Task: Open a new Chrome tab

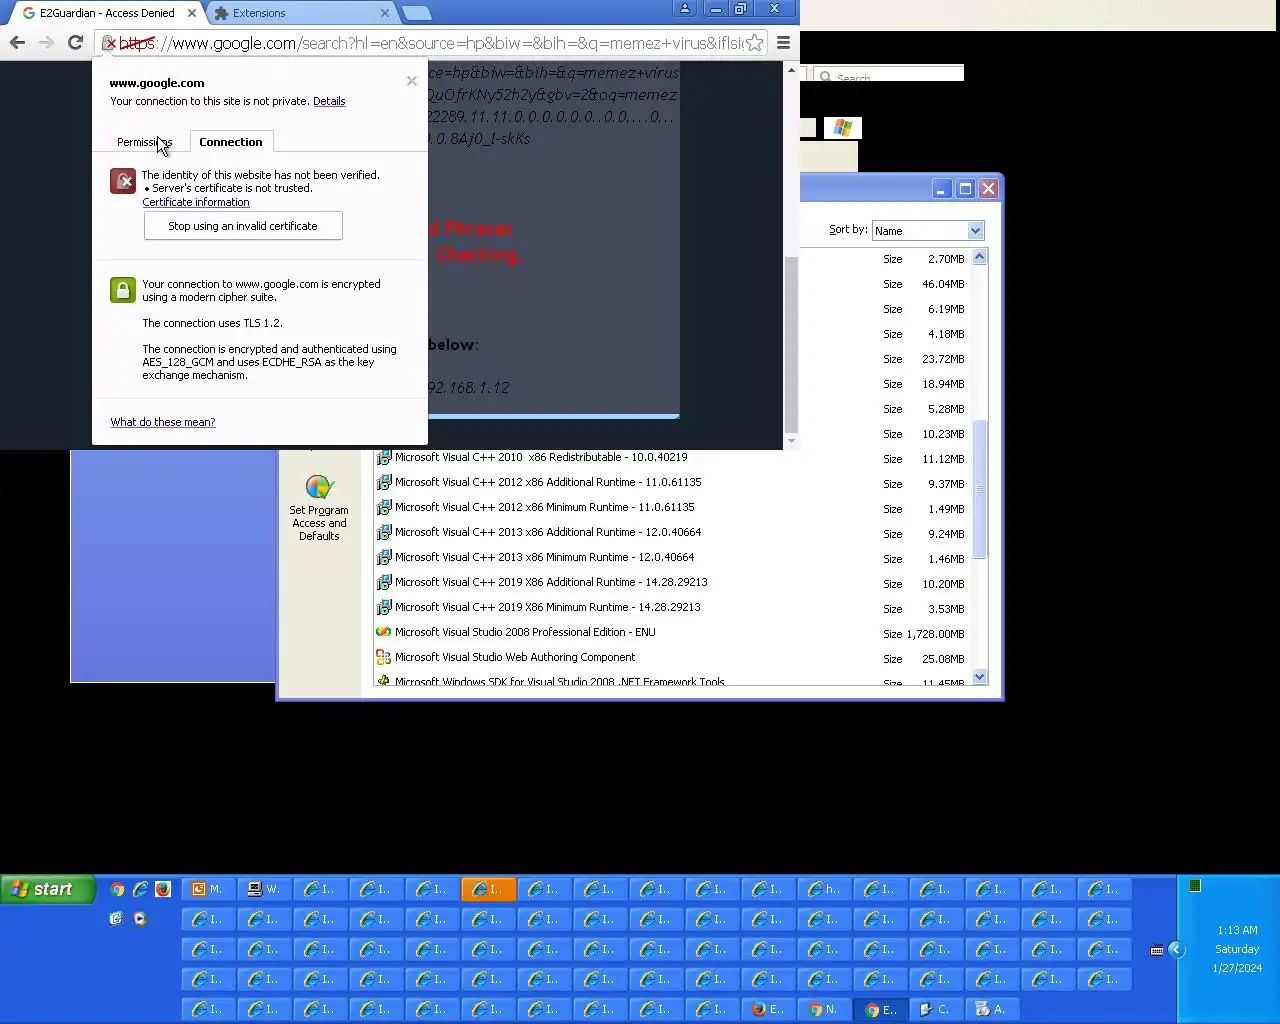Action: (416, 13)
